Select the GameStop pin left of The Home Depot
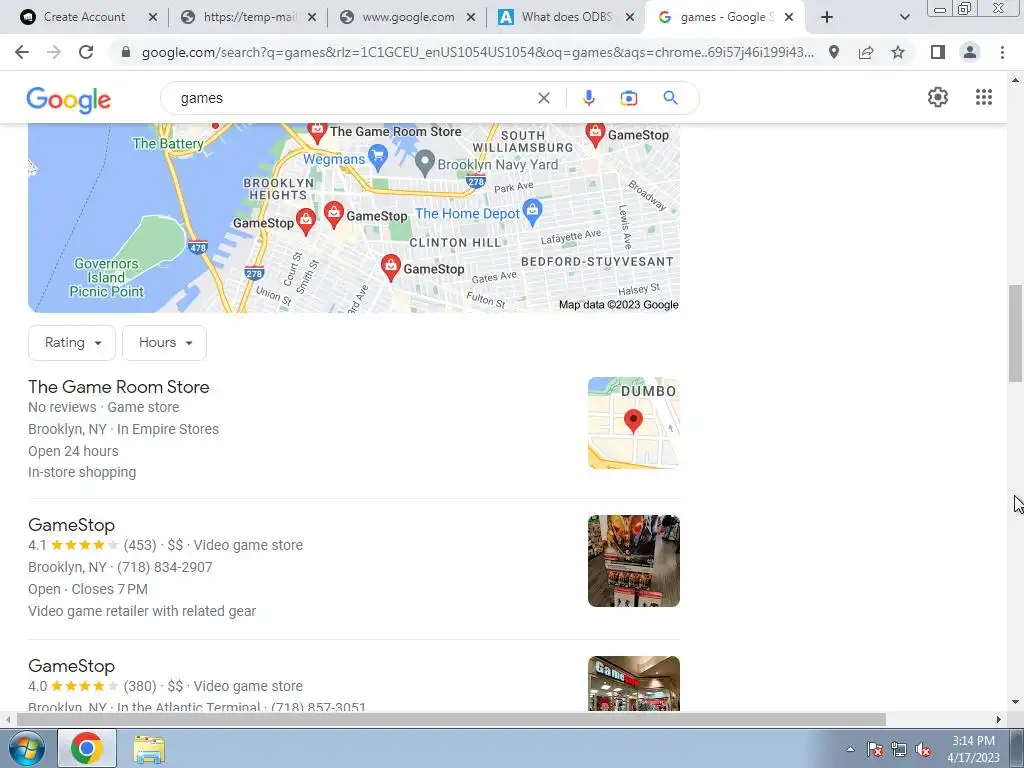 (x=334, y=215)
